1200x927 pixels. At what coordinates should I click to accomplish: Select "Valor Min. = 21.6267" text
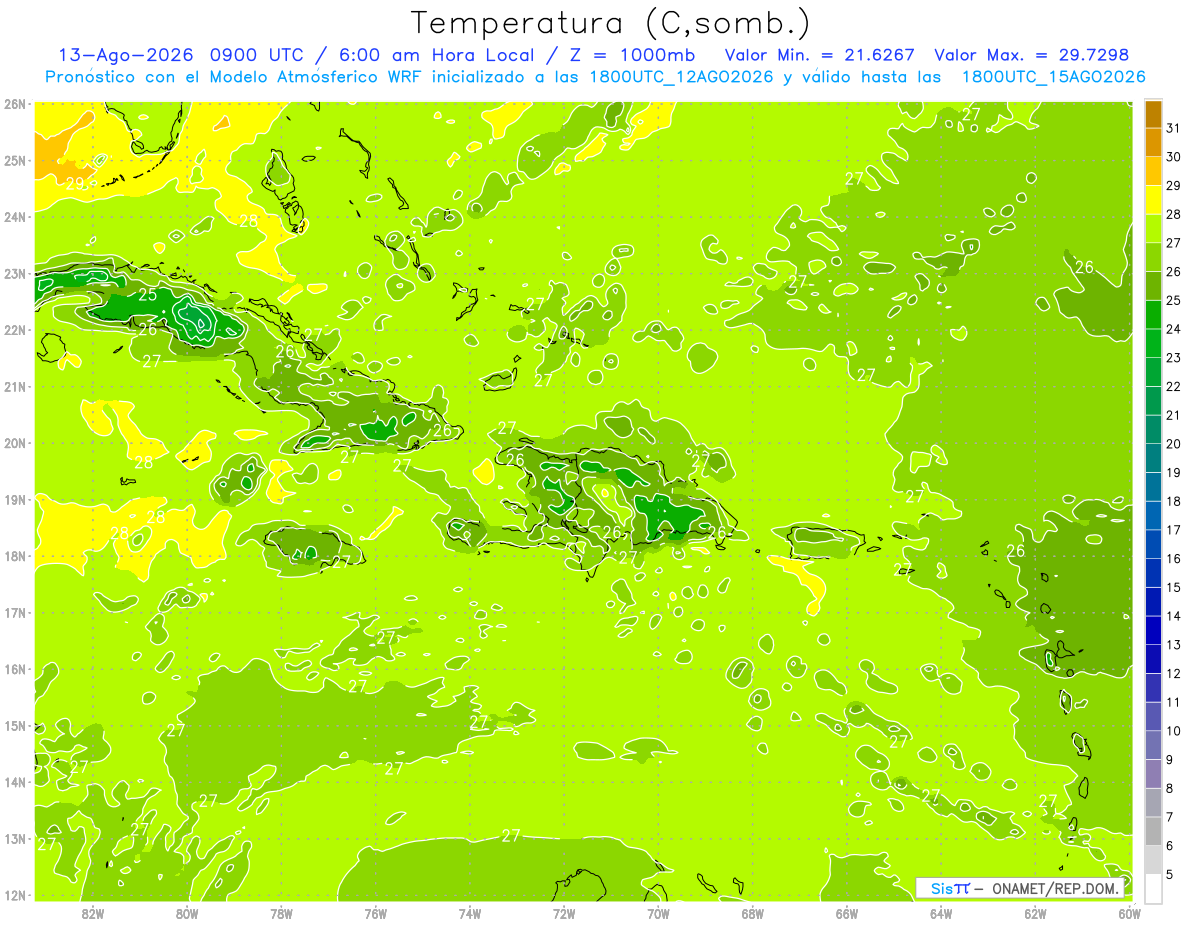(x=821, y=55)
